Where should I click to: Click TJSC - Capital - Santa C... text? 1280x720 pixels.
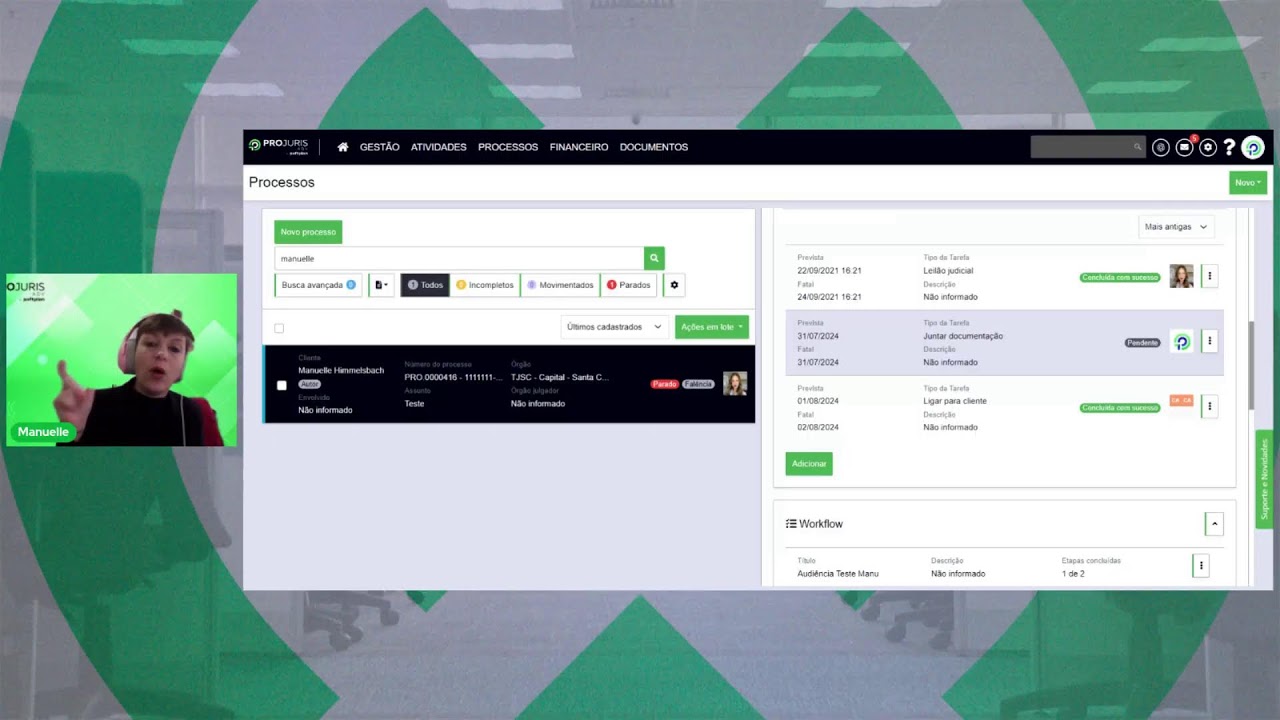(x=560, y=377)
